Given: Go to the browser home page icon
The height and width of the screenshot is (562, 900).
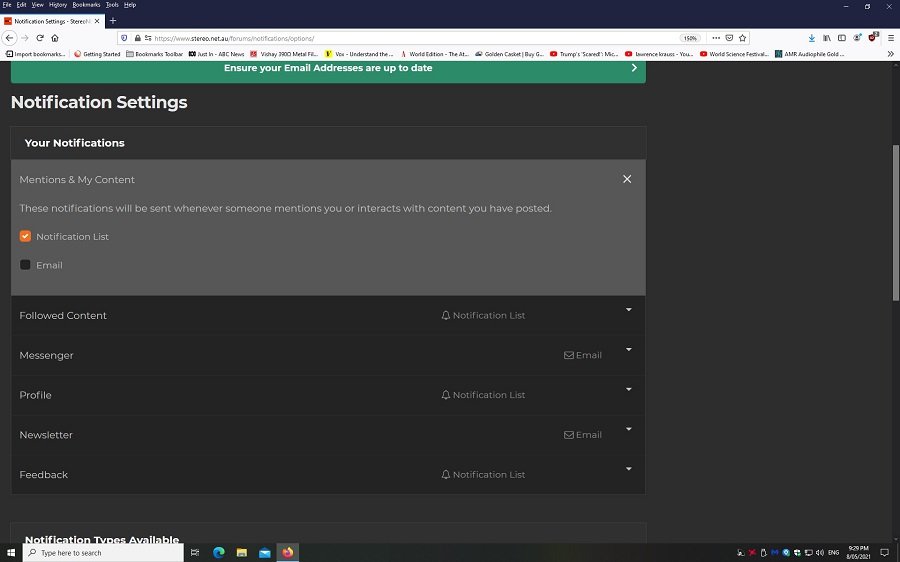Looking at the screenshot, I should tap(55, 38).
